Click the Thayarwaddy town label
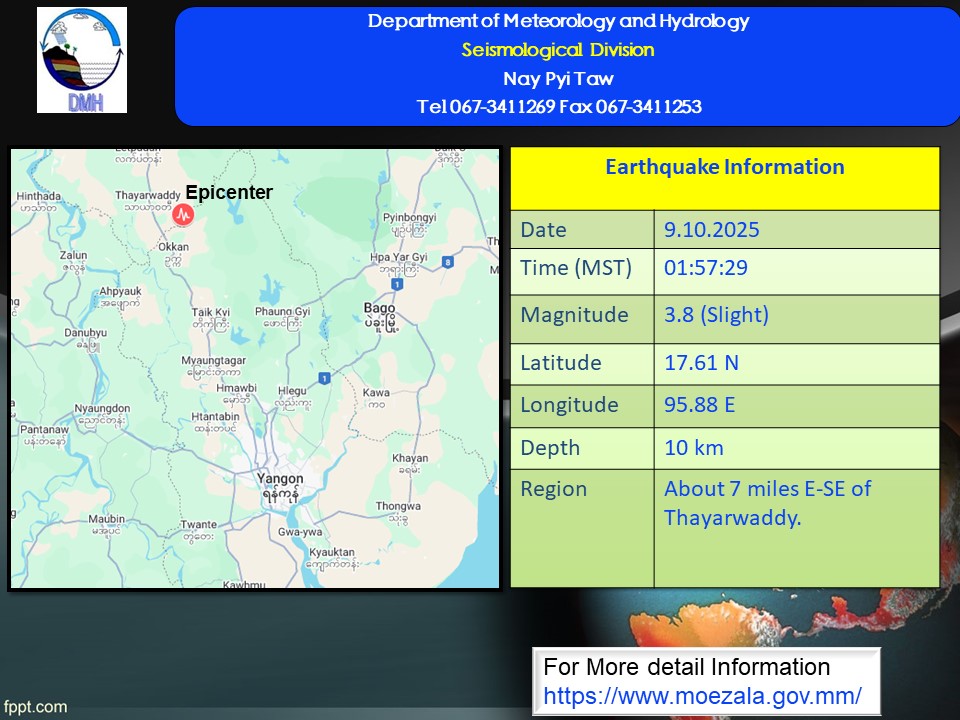The width and height of the screenshot is (960, 720). pyautogui.click(x=147, y=199)
